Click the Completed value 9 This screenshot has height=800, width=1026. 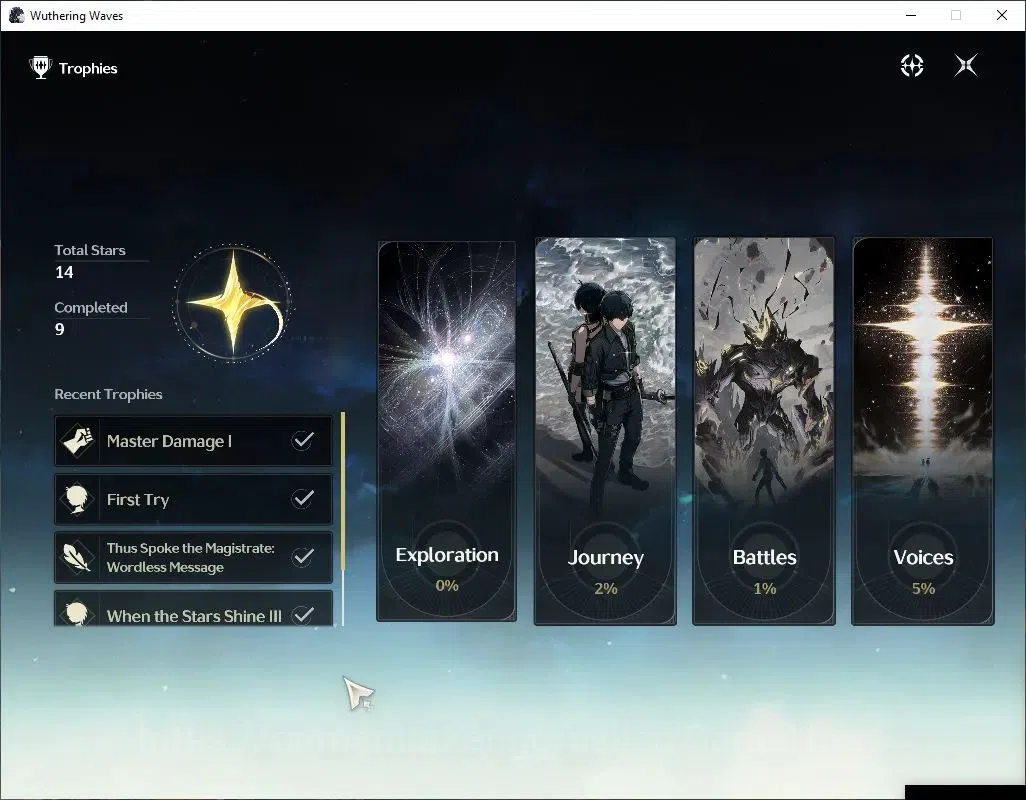[60, 329]
